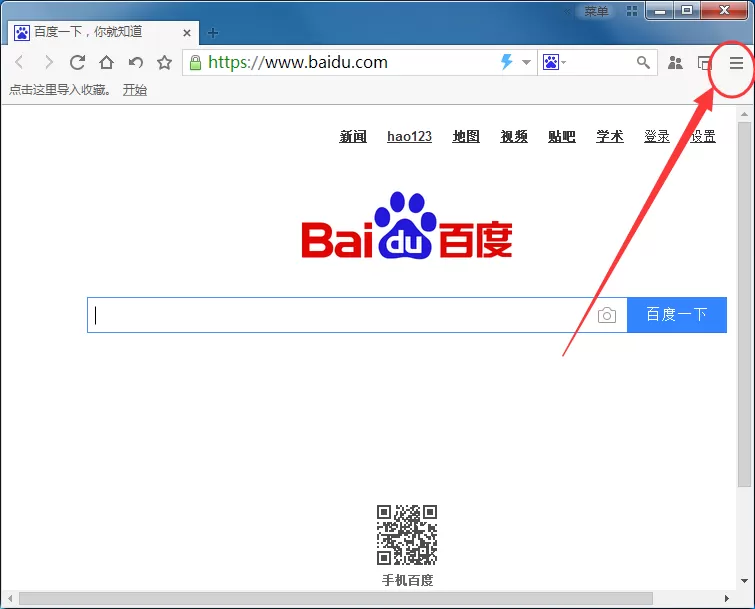
Task: Open the 视频 link
Action: tap(514, 136)
